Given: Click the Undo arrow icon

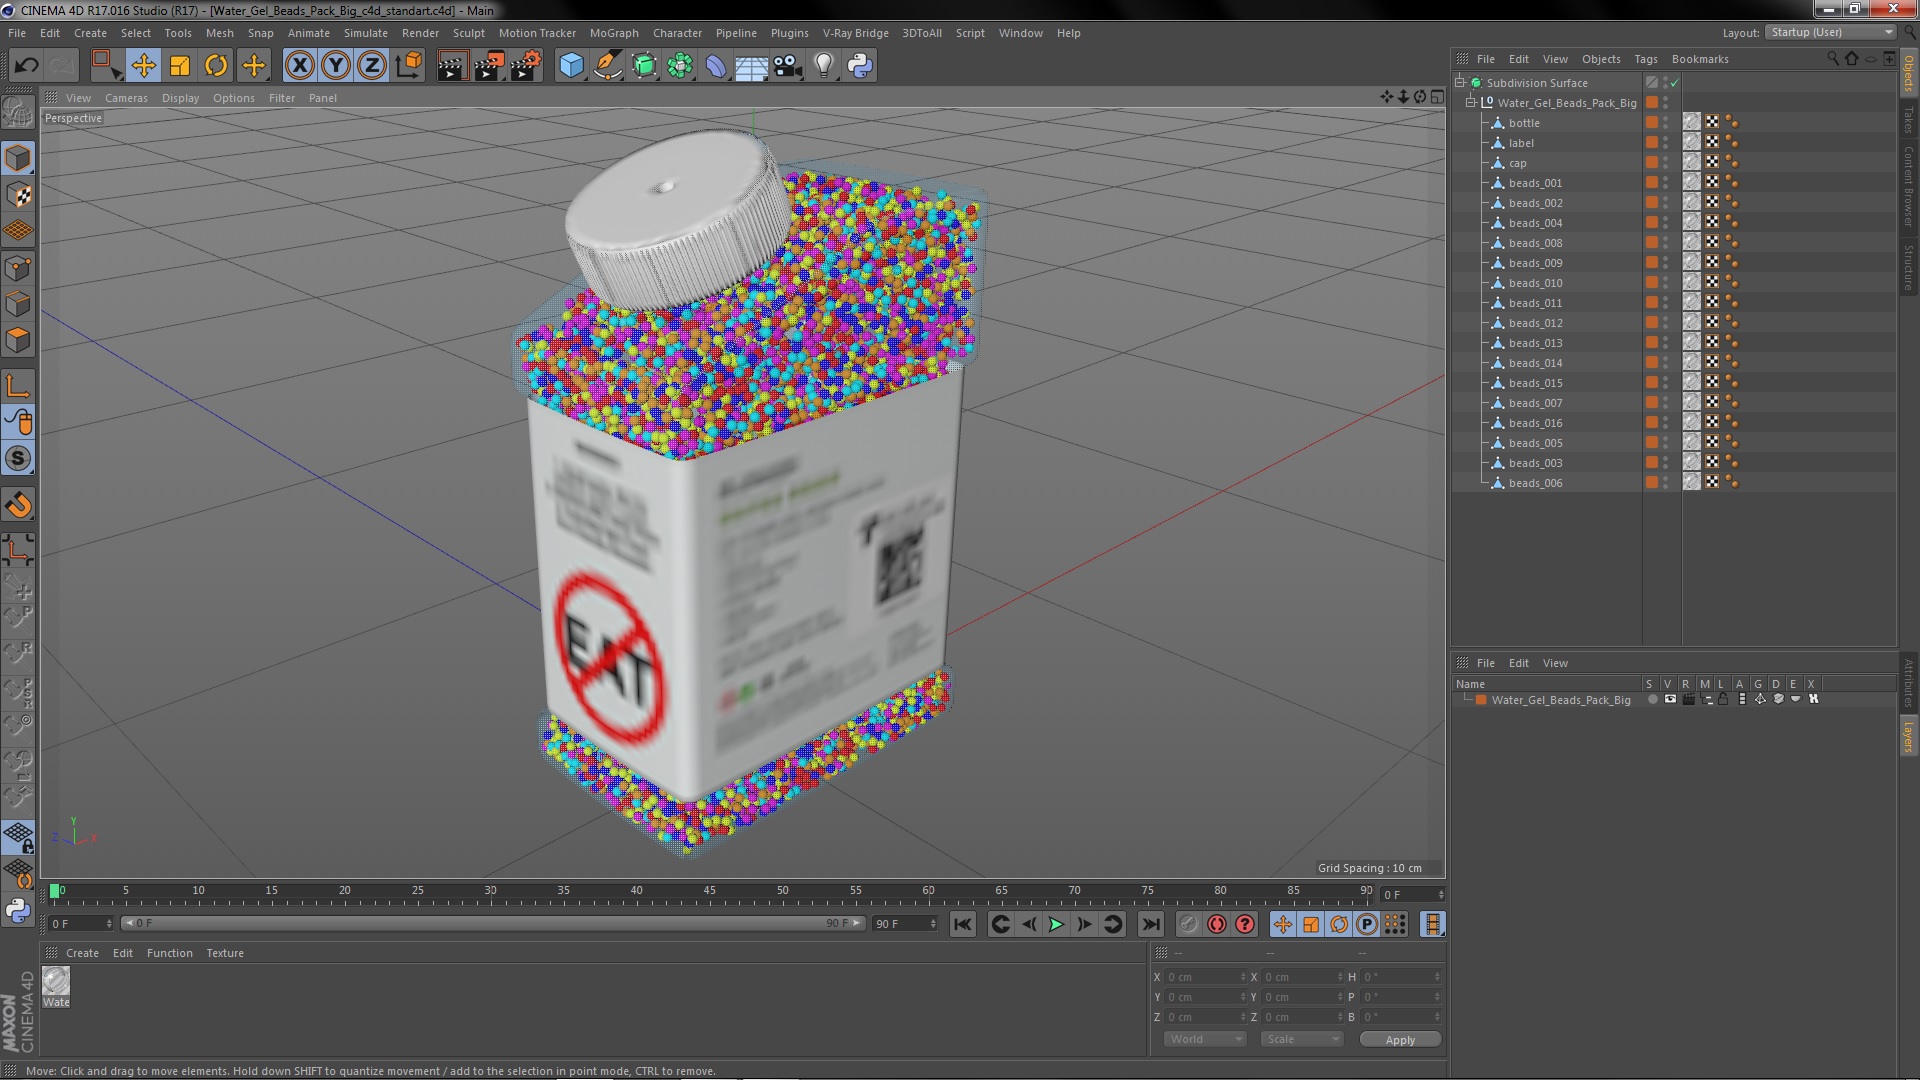Looking at the screenshot, I should point(27,66).
